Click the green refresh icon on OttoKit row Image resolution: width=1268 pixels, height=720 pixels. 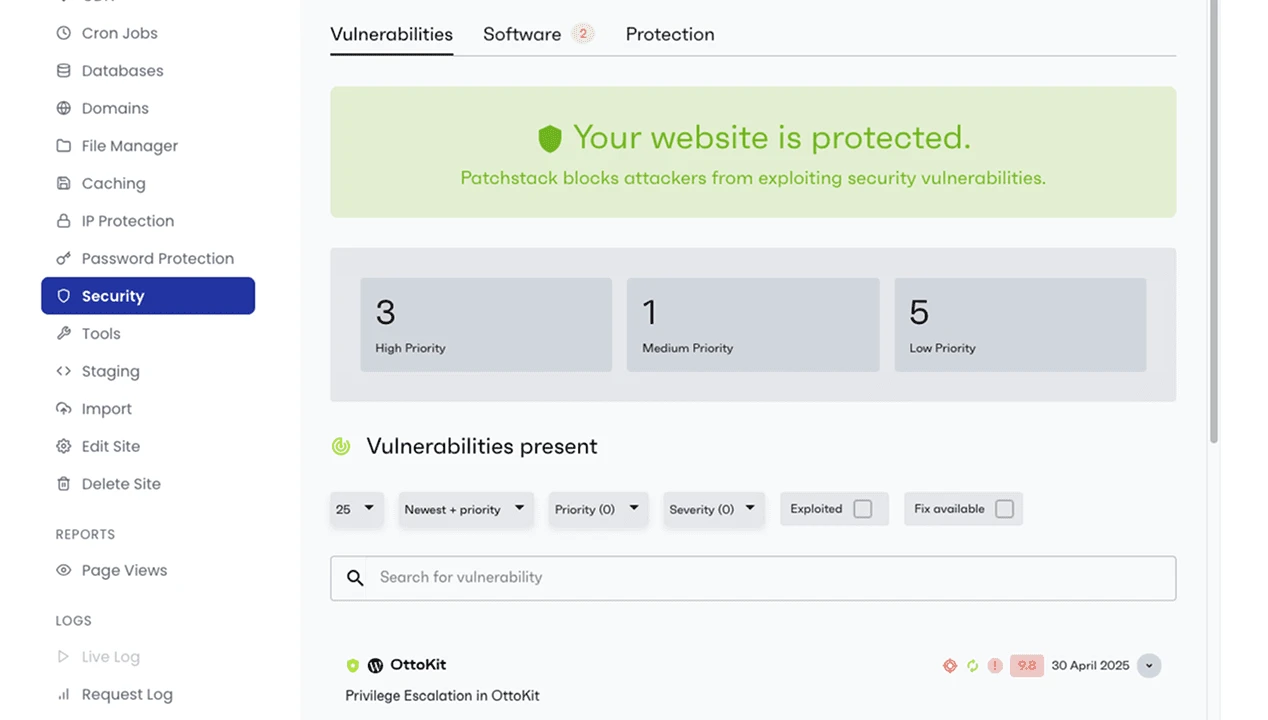pyautogui.click(x=972, y=666)
